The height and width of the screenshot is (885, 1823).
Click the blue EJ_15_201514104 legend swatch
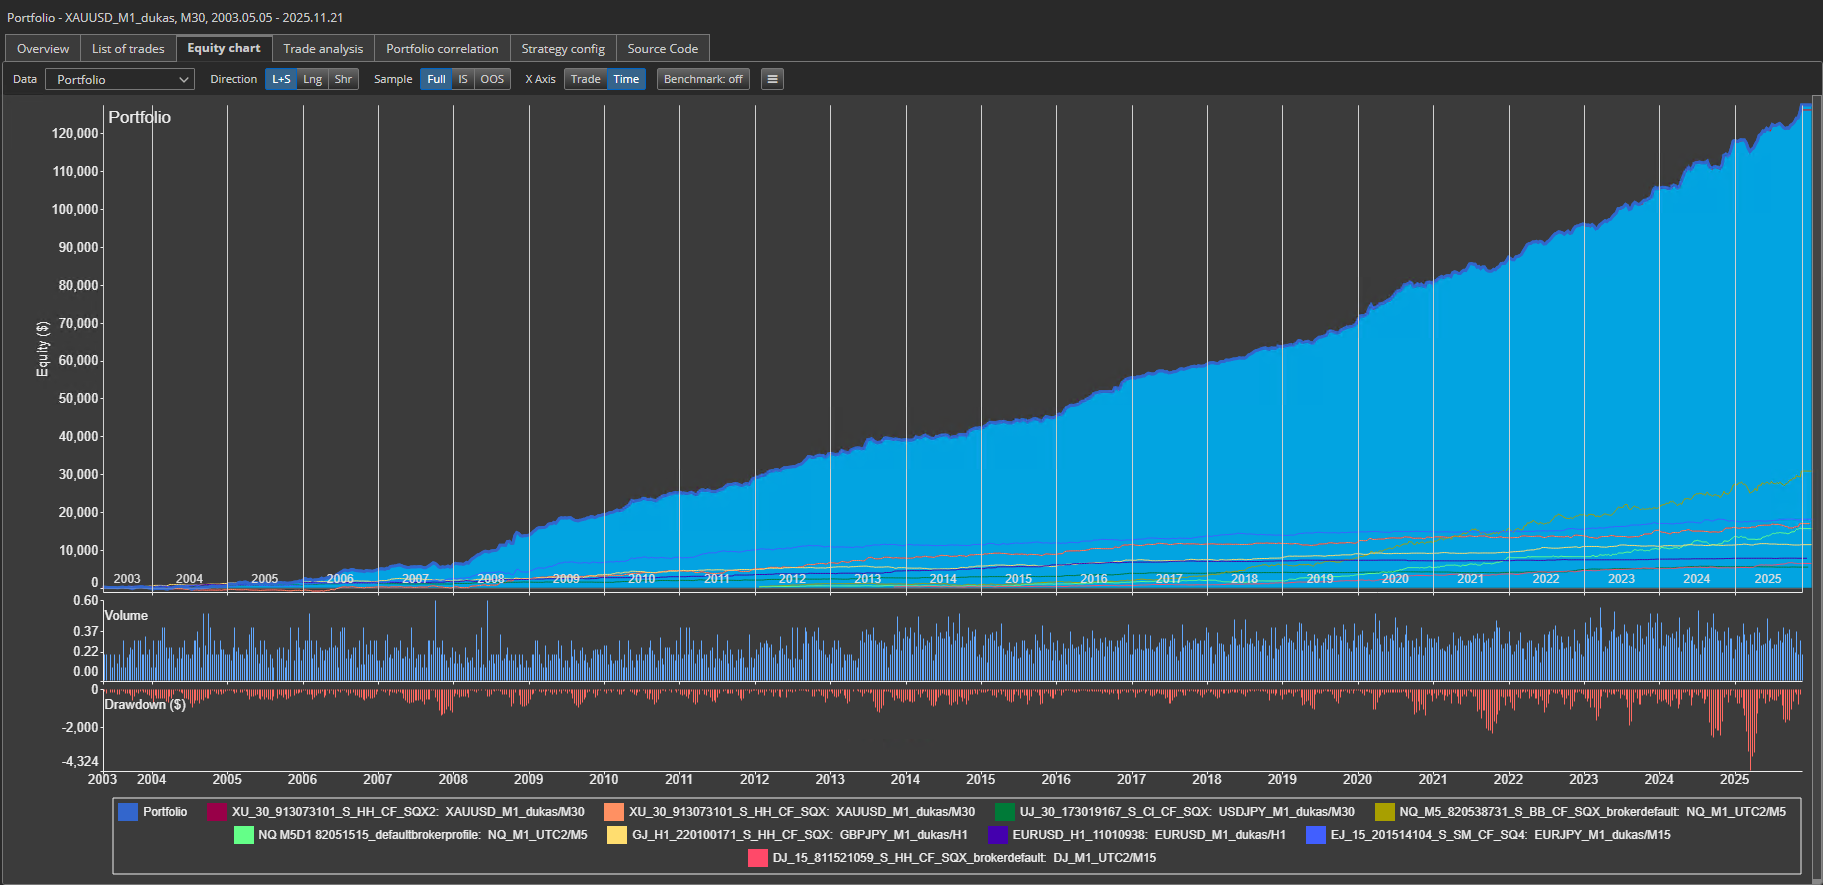pyautogui.click(x=1316, y=835)
